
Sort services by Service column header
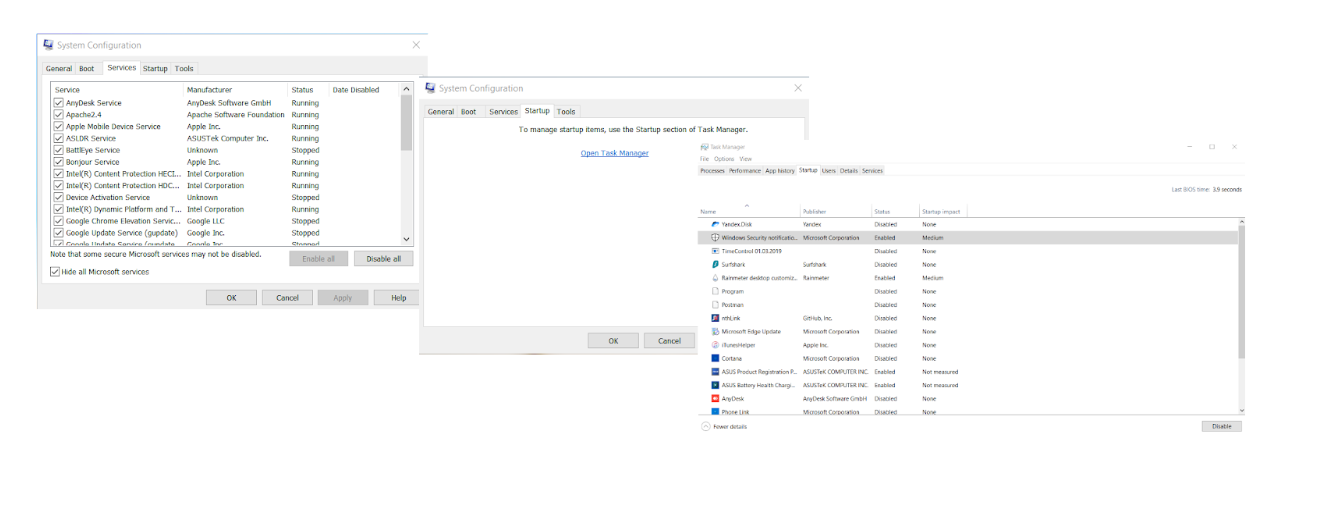click(x=117, y=90)
